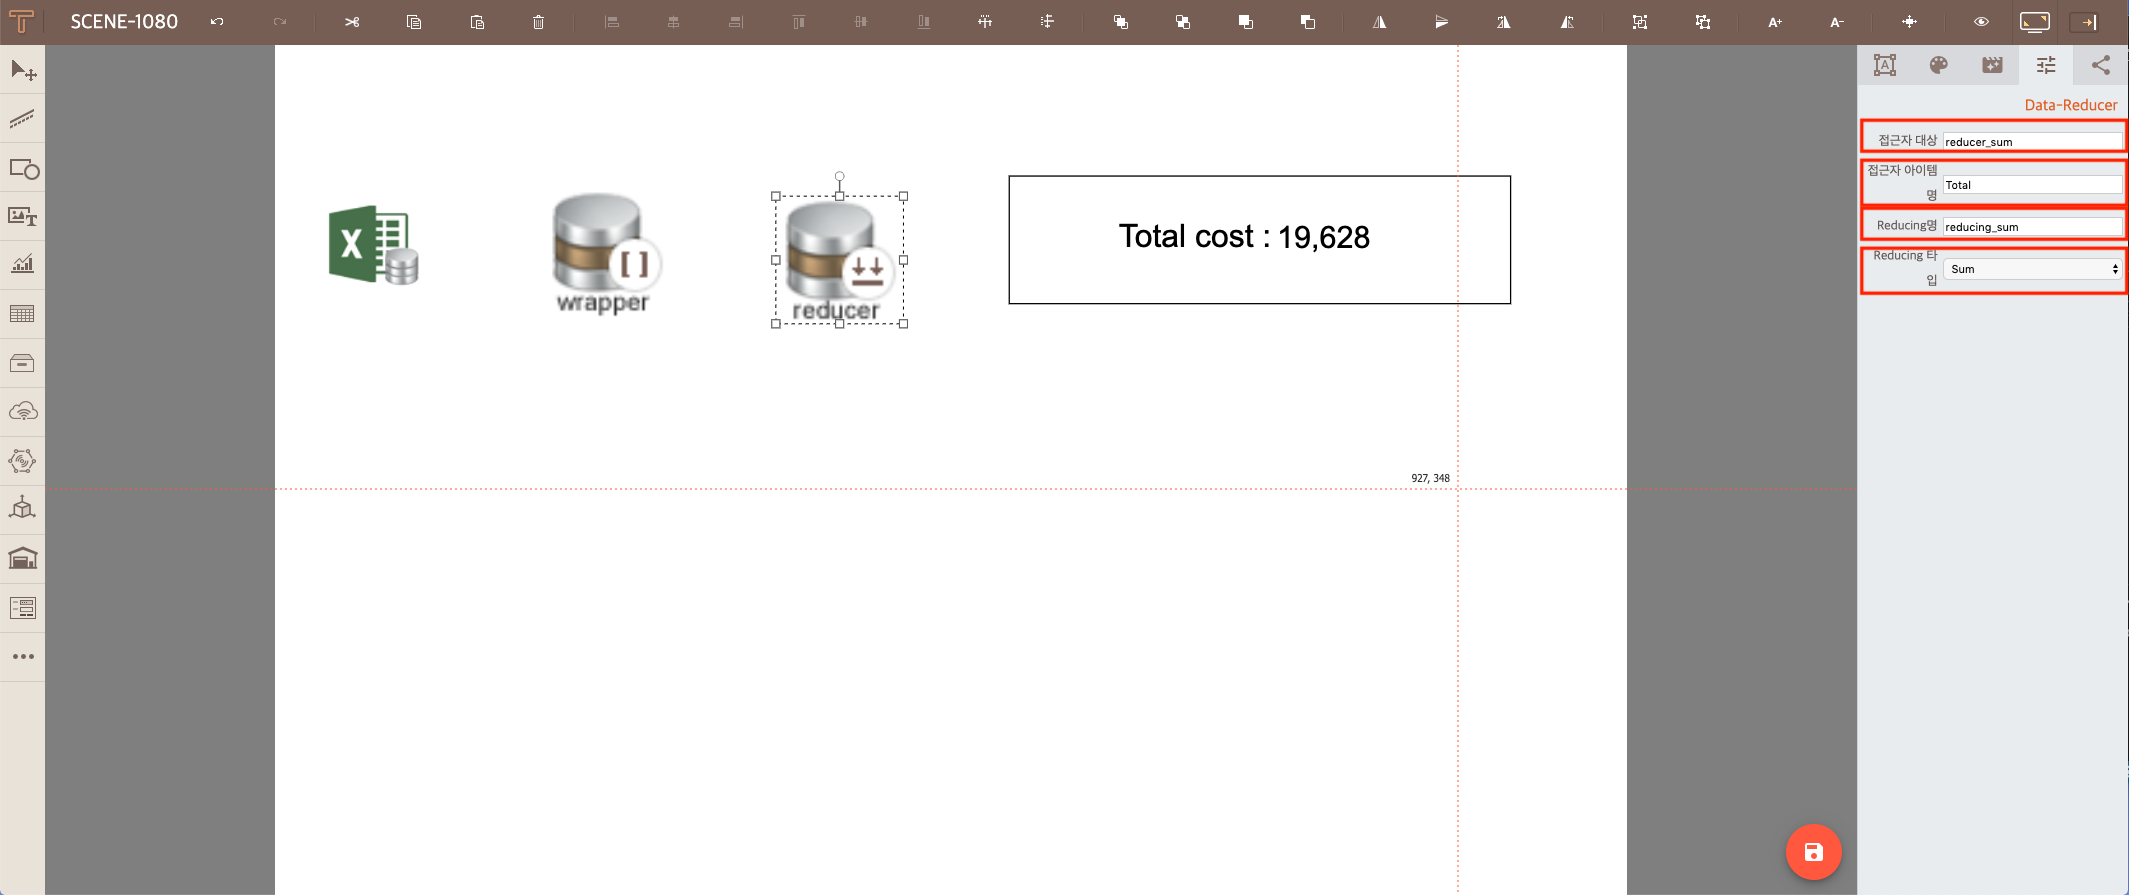This screenshot has height=895, width=2129.
Task: Distribute objects vertically
Action: tap(1047, 22)
